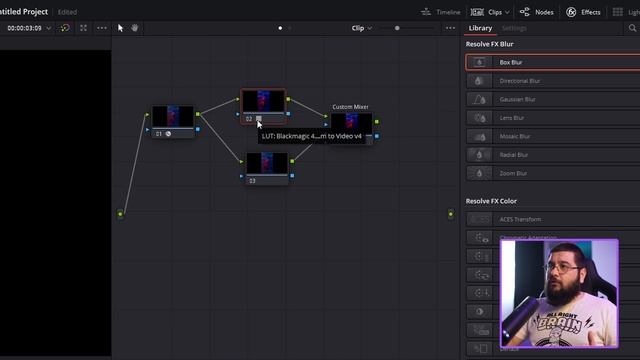Open node editor three-dot options menu
The height and width of the screenshot is (360, 640).
[450, 28]
